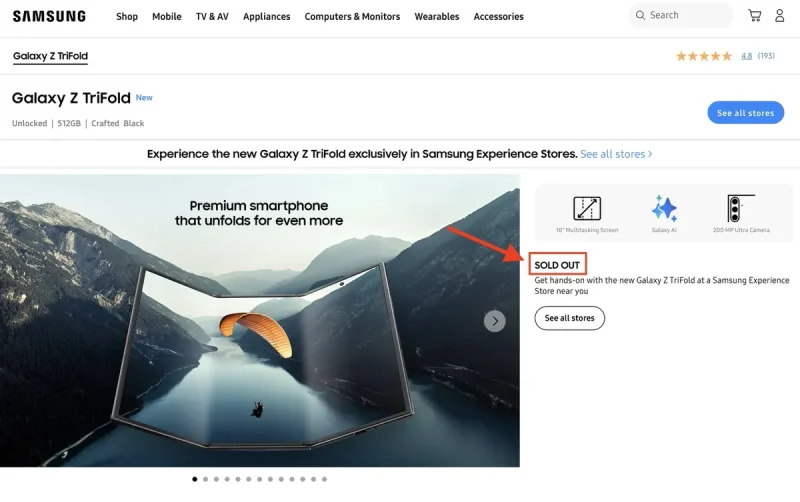Screen dimensions: 800x502
Task: Open the Mobile menu
Action: point(167,17)
